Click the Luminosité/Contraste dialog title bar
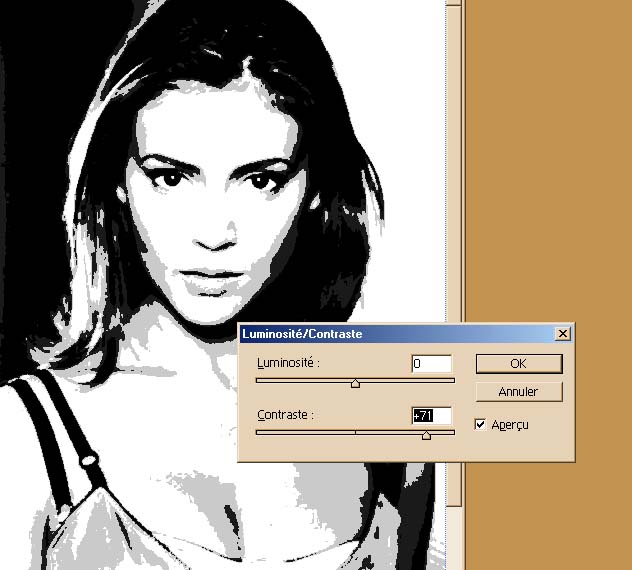The image size is (632, 570). point(400,333)
